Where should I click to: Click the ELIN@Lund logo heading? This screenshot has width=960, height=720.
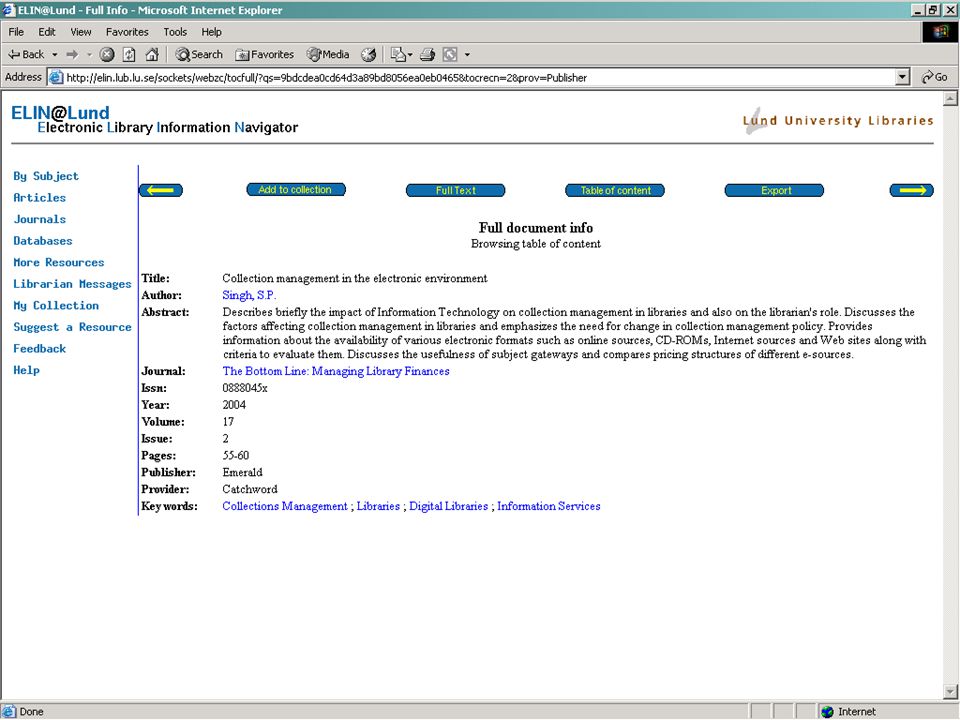point(61,113)
